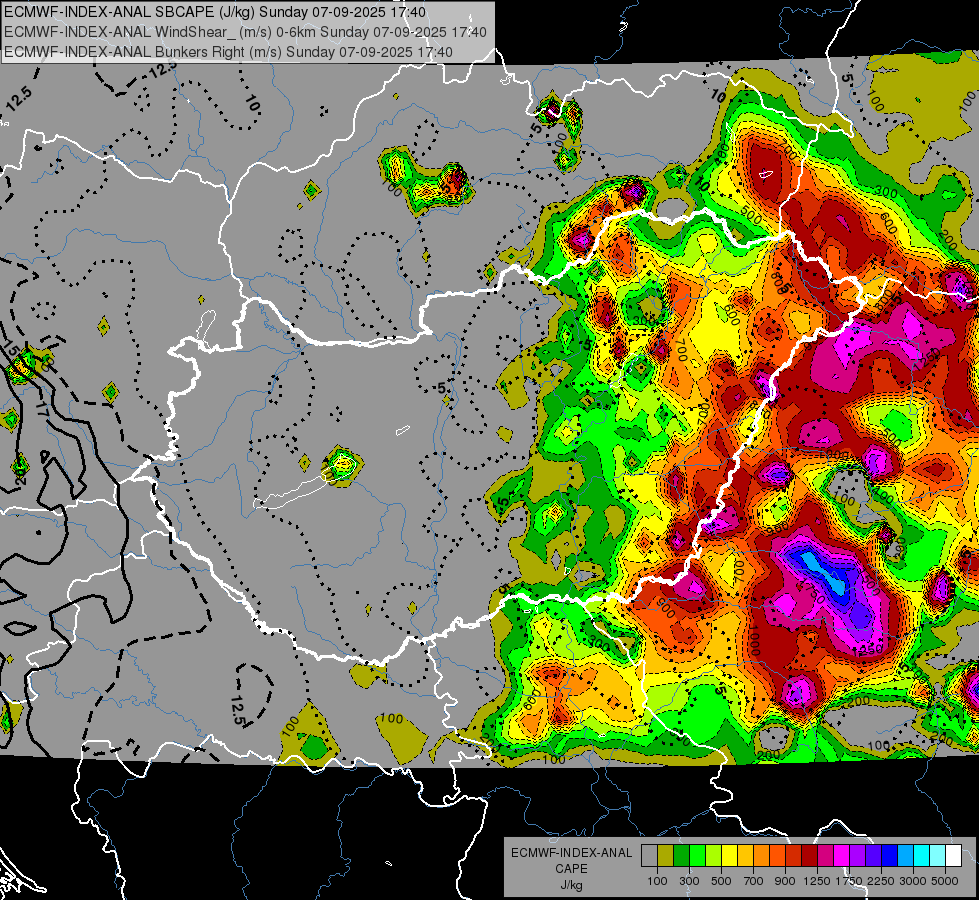Viewport: 979px width, 900px height.
Task: Click the sky blue swatch left of 3000
Action: tap(905, 855)
